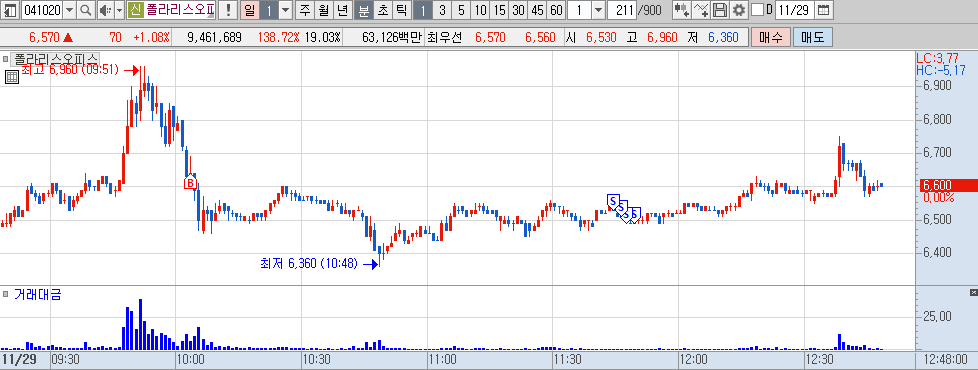Toggle the D checkbox next to date
Screen dimensions: 978x370
tap(757, 10)
